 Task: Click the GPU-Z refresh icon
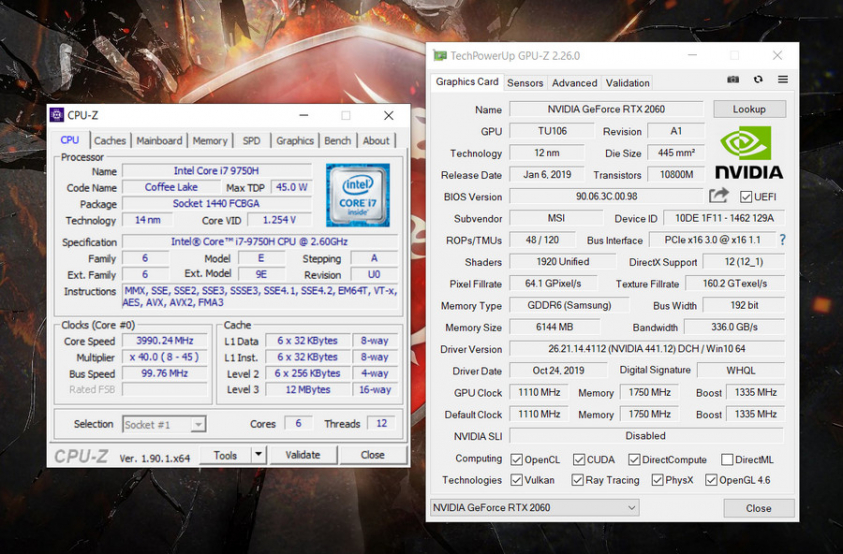758,80
